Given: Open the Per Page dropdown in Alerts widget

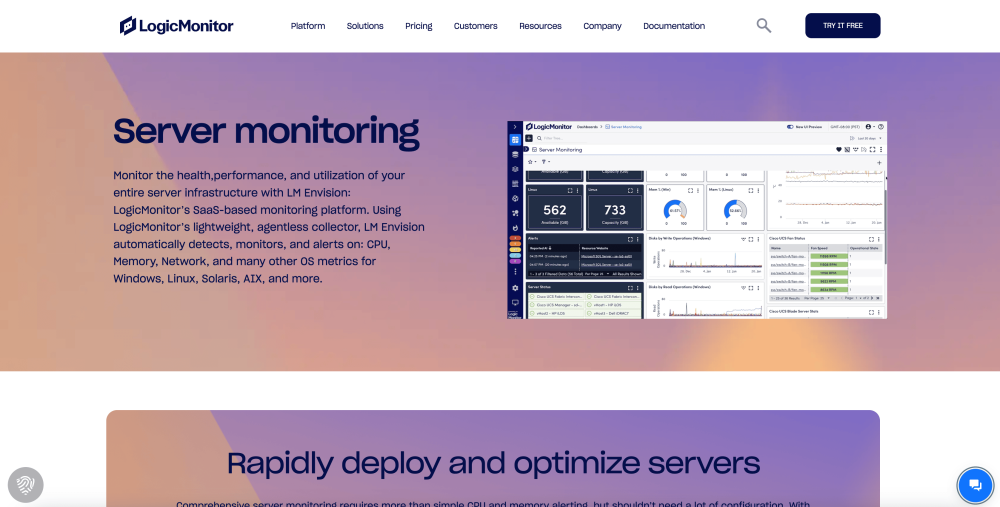Looking at the screenshot, I should (596, 274).
